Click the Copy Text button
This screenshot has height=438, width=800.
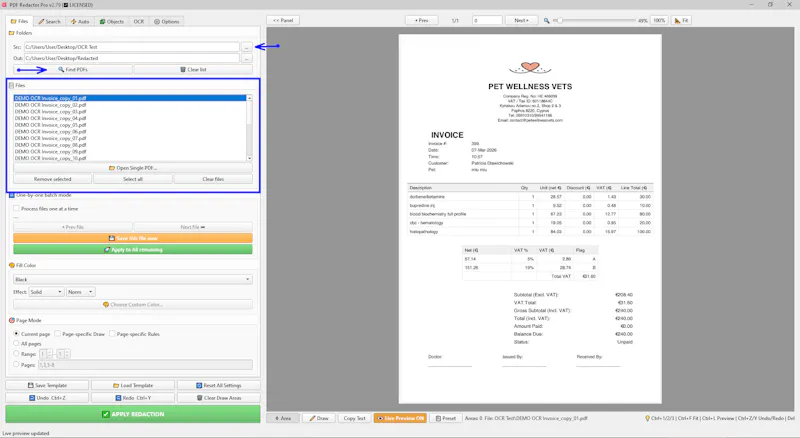pyautogui.click(x=354, y=418)
